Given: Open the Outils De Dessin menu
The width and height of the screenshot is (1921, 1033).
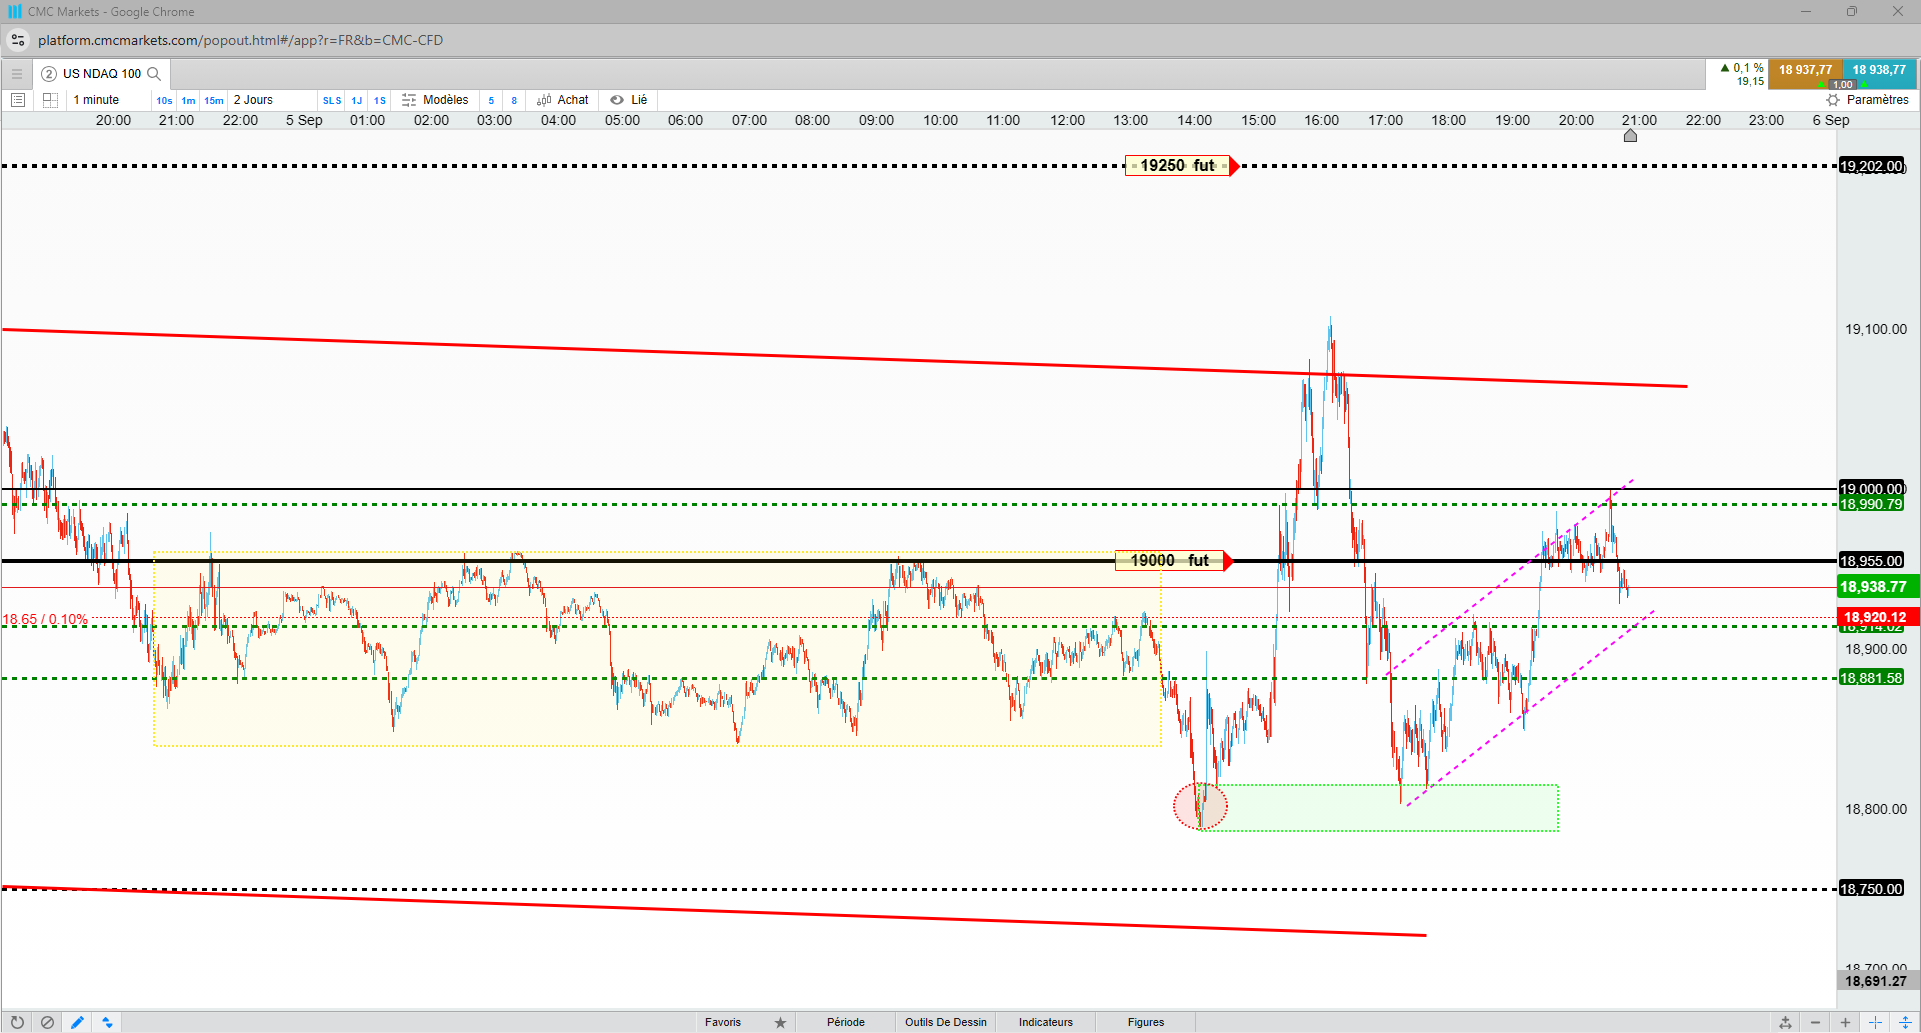Looking at the screenshot, I should click(945, 1022).
